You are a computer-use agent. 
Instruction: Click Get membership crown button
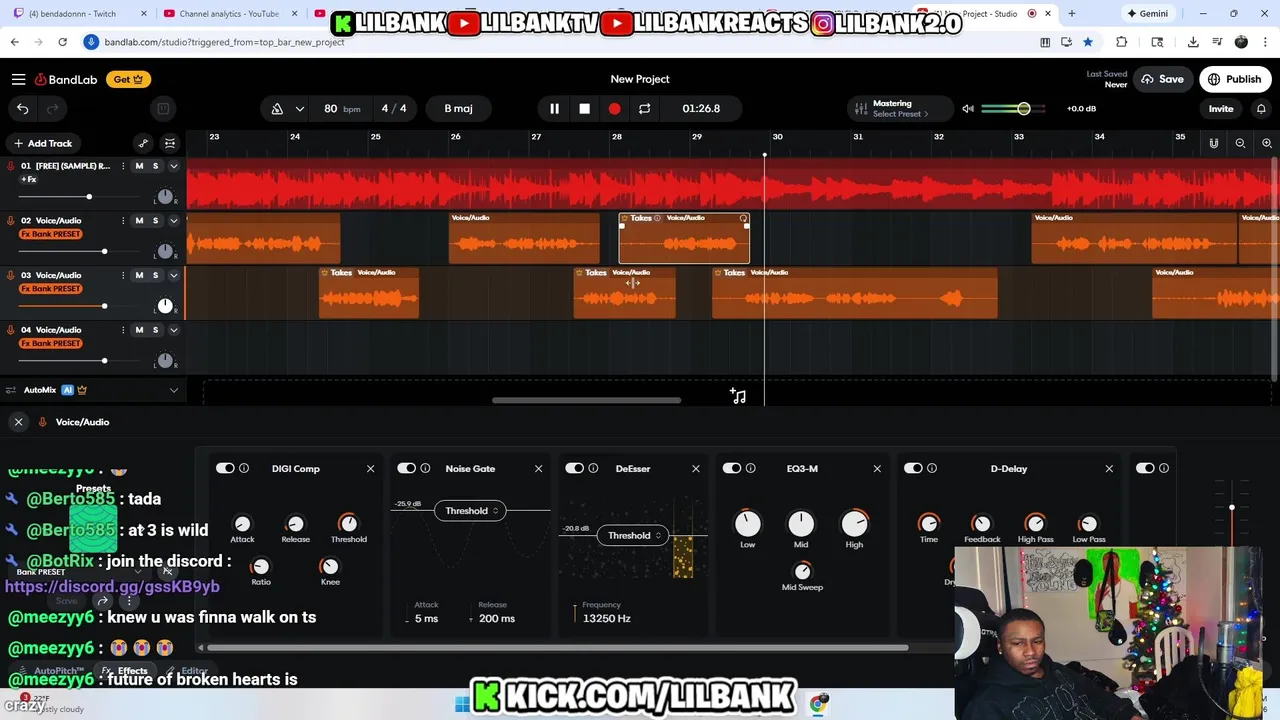128,79
